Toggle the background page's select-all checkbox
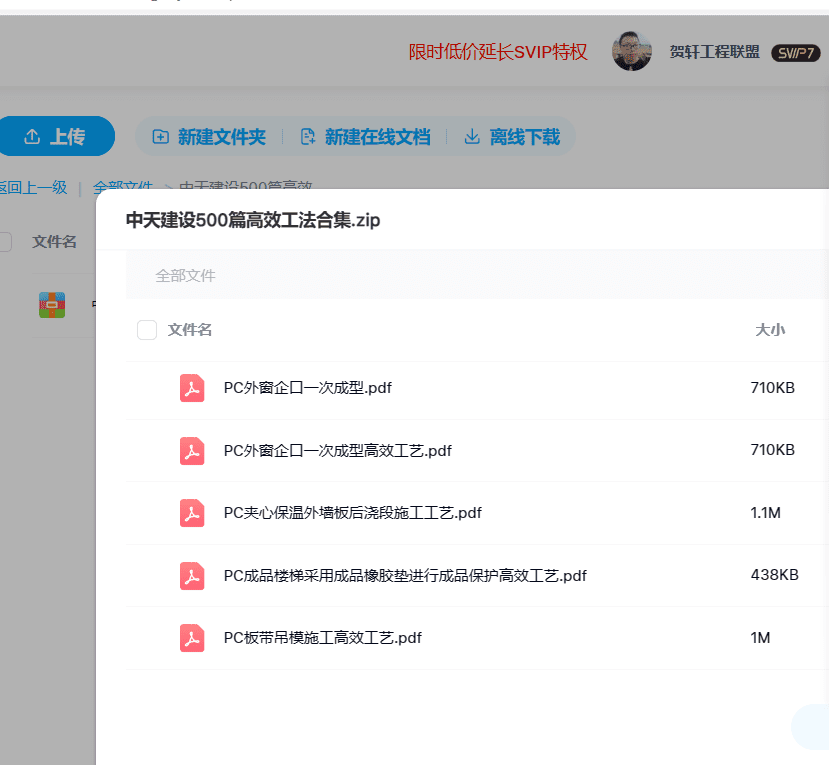 (x=5, y=242)
